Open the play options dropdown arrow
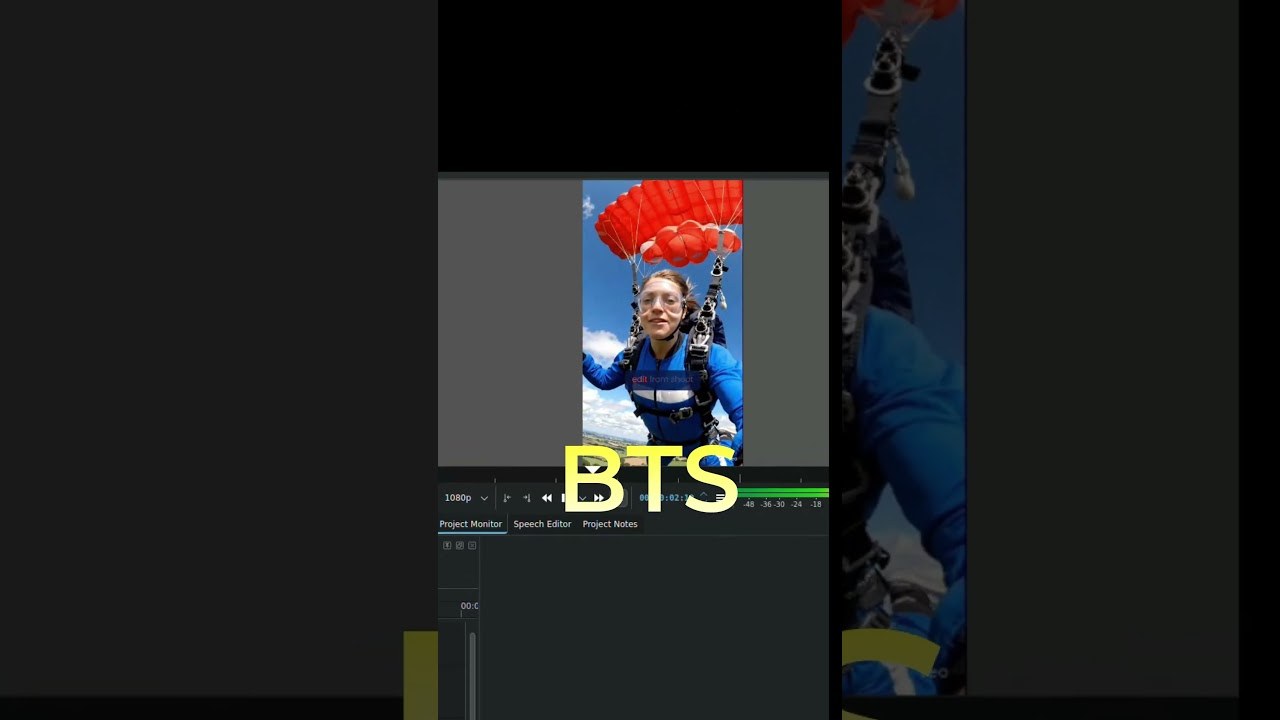The width and height of the screenshot is (1280, 720). point(582,498)
